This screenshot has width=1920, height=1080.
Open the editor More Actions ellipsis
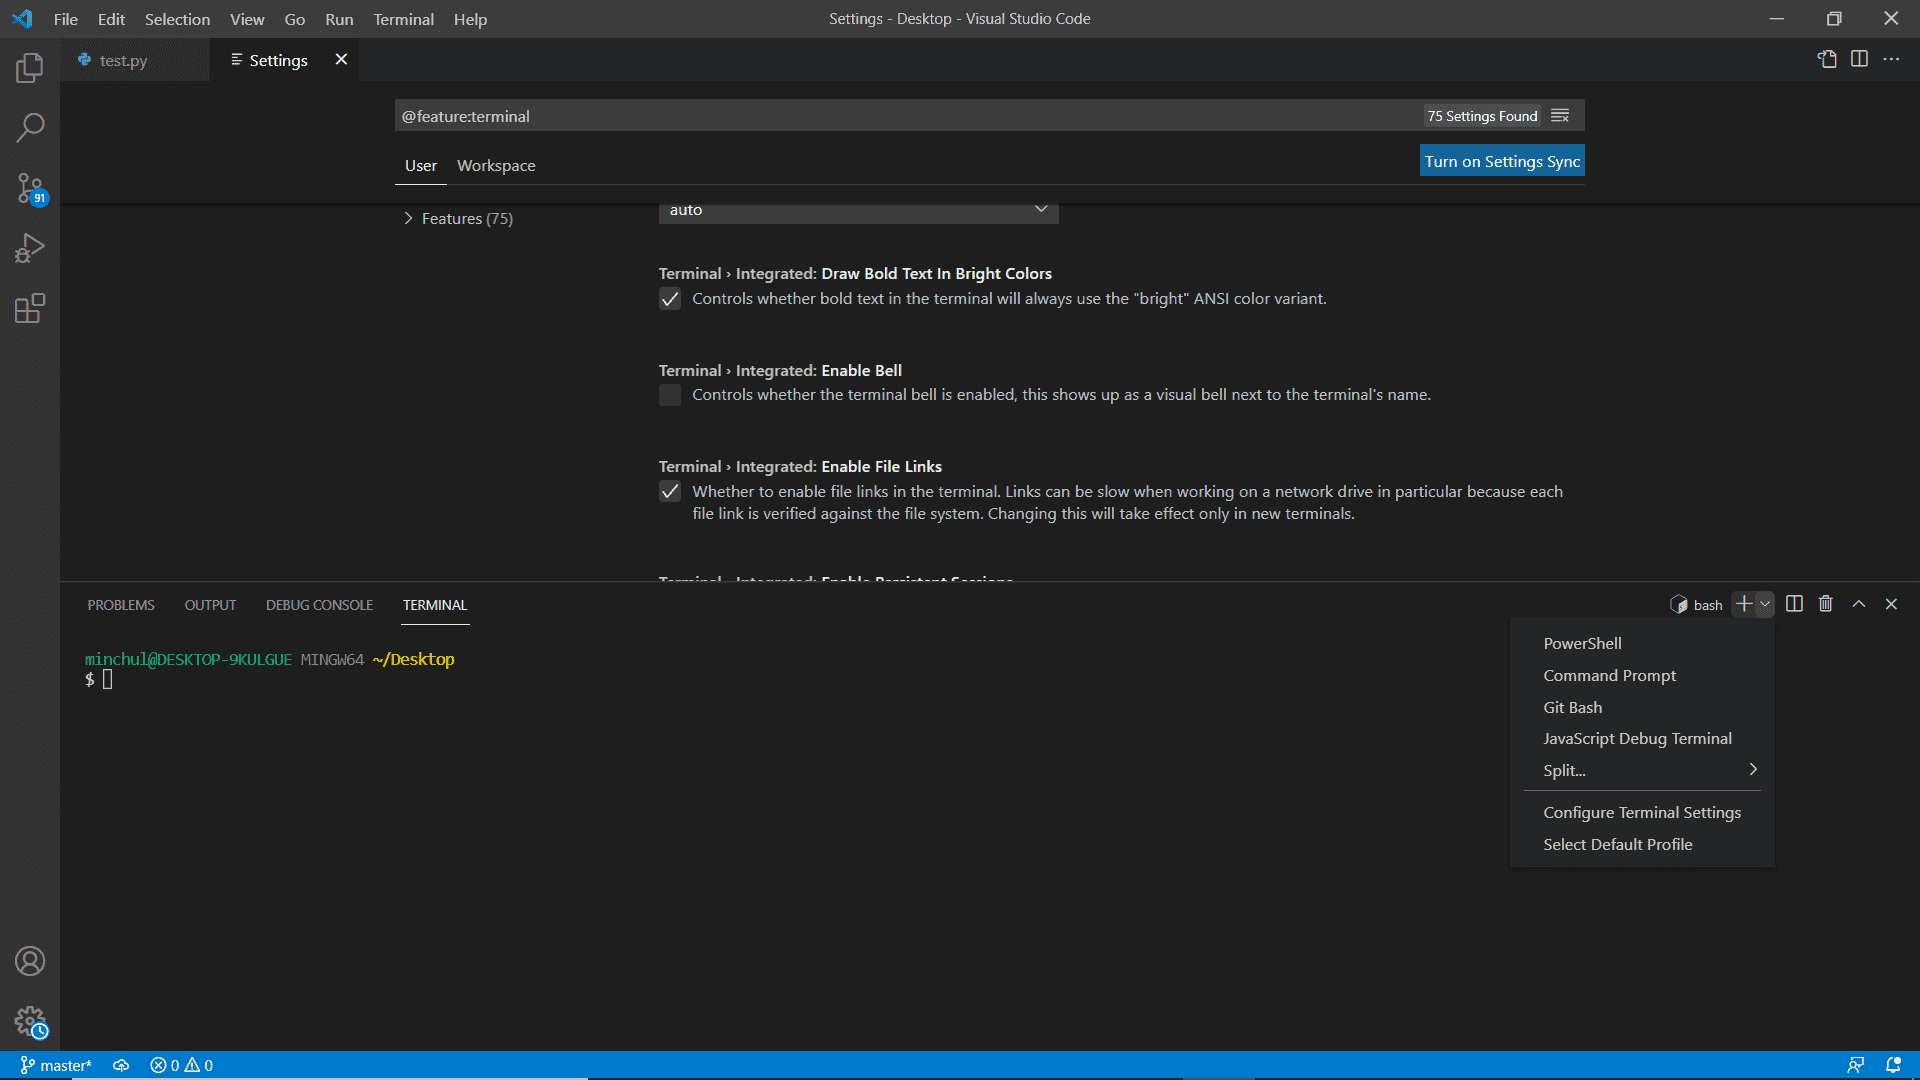click(x=1891, y=59)
